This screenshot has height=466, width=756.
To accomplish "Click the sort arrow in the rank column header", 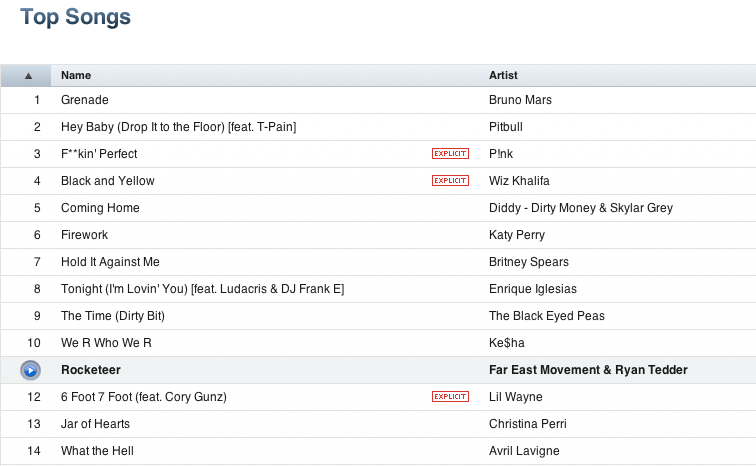I will pyautogui.click(x=28, y=76).
